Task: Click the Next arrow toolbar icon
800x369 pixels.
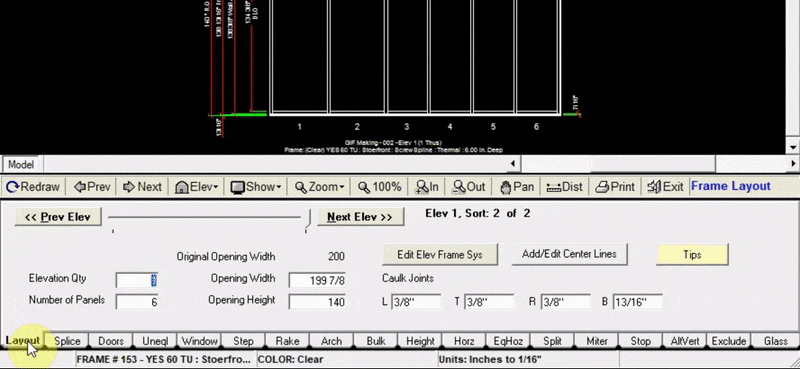Action: pyautogui.click(x=129, y=187)
